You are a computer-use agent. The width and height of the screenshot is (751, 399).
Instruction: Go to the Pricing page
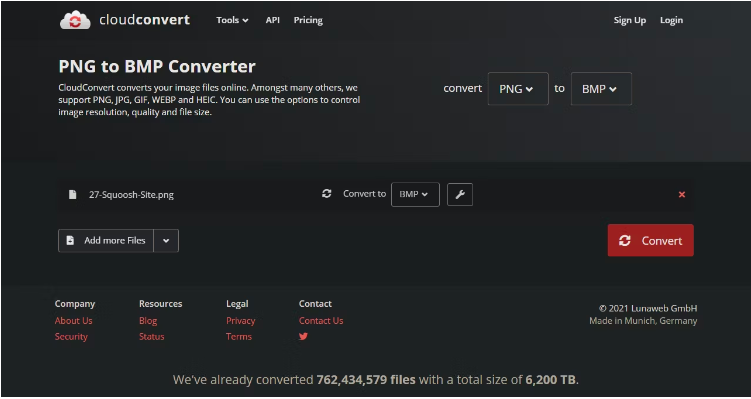point(308,20)
